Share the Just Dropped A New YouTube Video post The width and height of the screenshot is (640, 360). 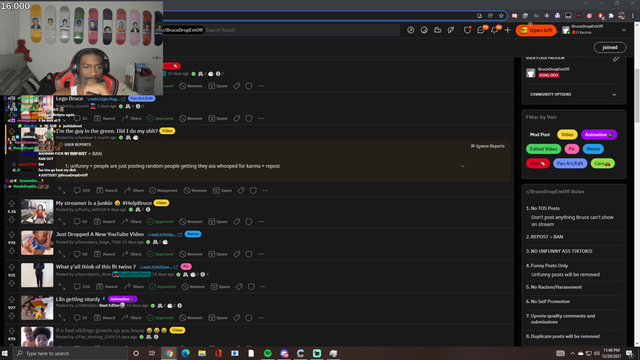131,254
